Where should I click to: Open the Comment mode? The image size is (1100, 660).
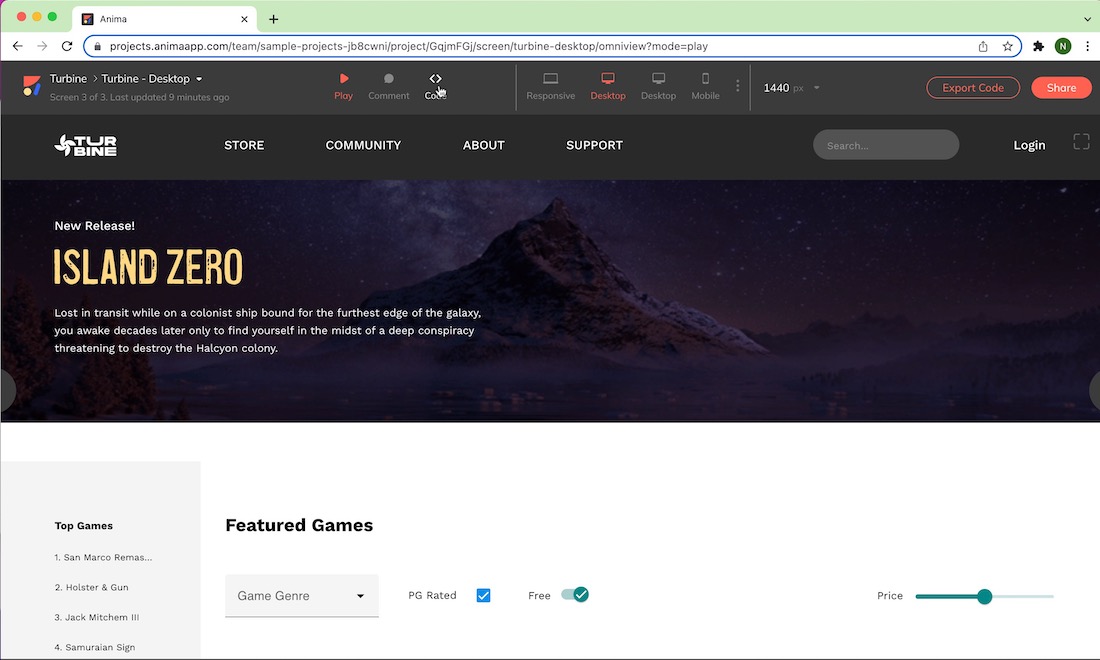(x=389, y=87)
